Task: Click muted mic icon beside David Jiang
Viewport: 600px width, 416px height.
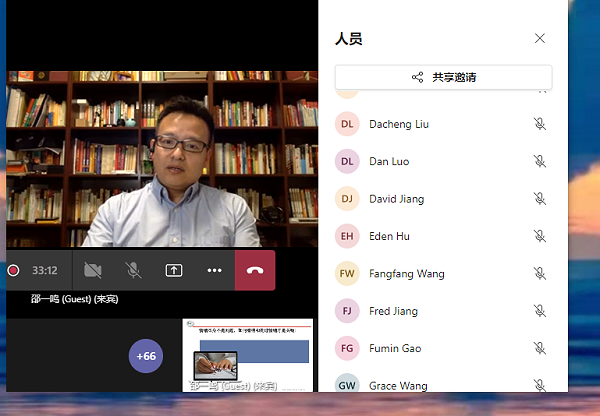Action: (540, 199)
